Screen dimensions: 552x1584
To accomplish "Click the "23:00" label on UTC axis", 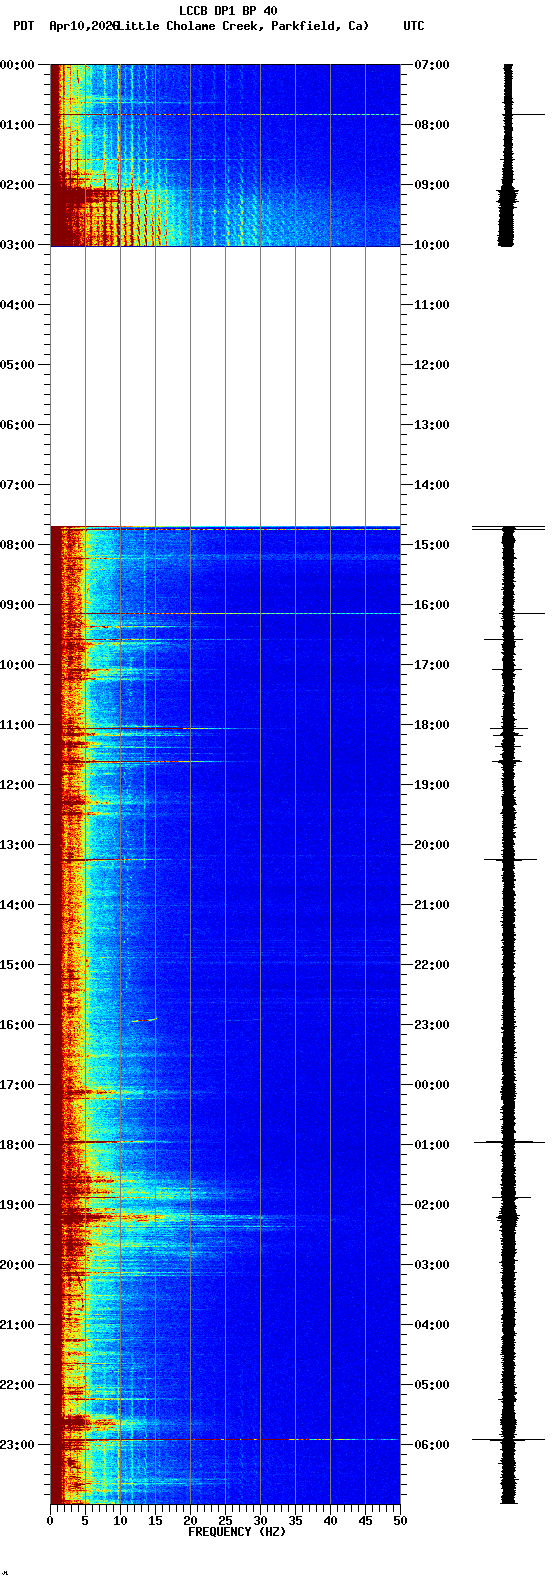I will point(432,1025).
